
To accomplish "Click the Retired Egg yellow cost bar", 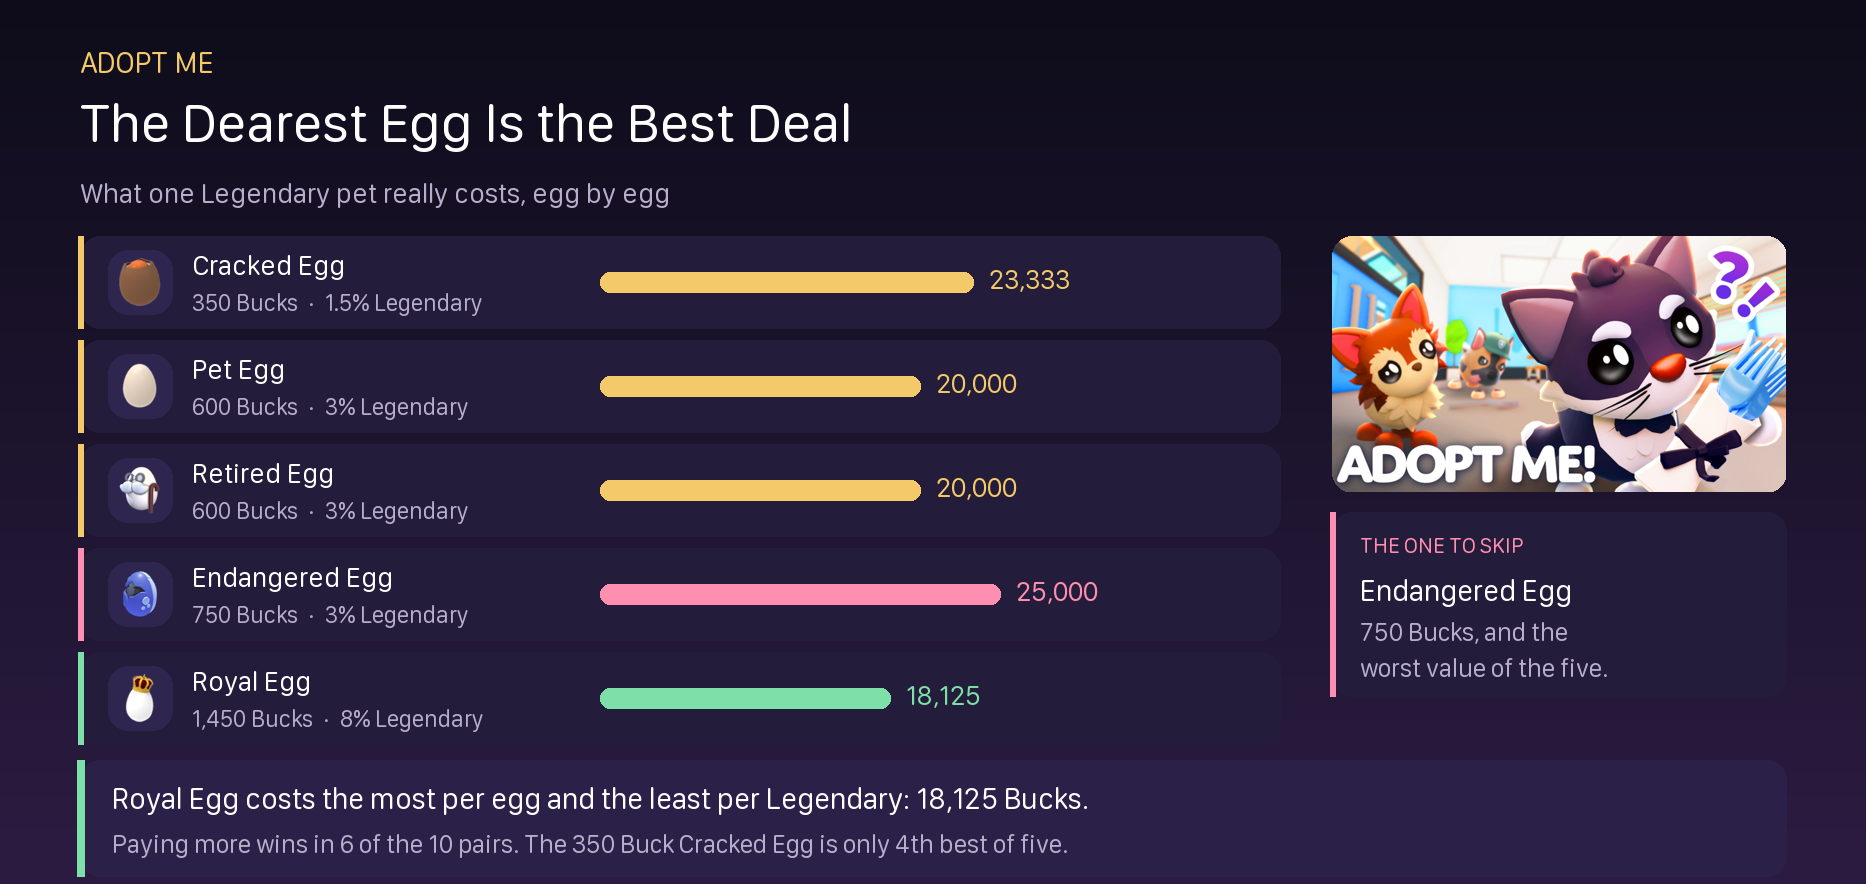I will point(760,490).
